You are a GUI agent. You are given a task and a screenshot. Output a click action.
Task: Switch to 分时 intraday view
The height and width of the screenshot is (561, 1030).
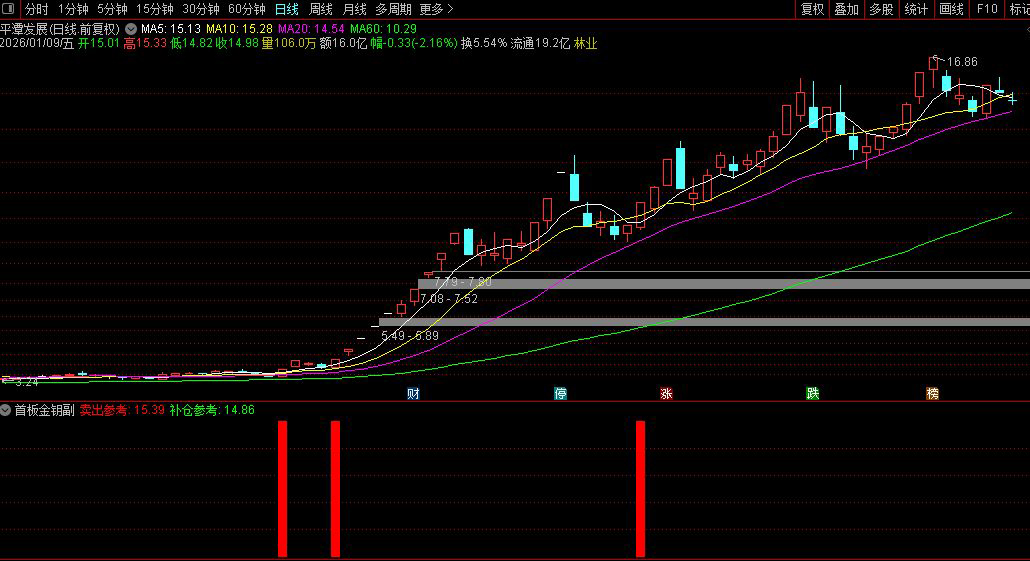click(x=37, y=9)
